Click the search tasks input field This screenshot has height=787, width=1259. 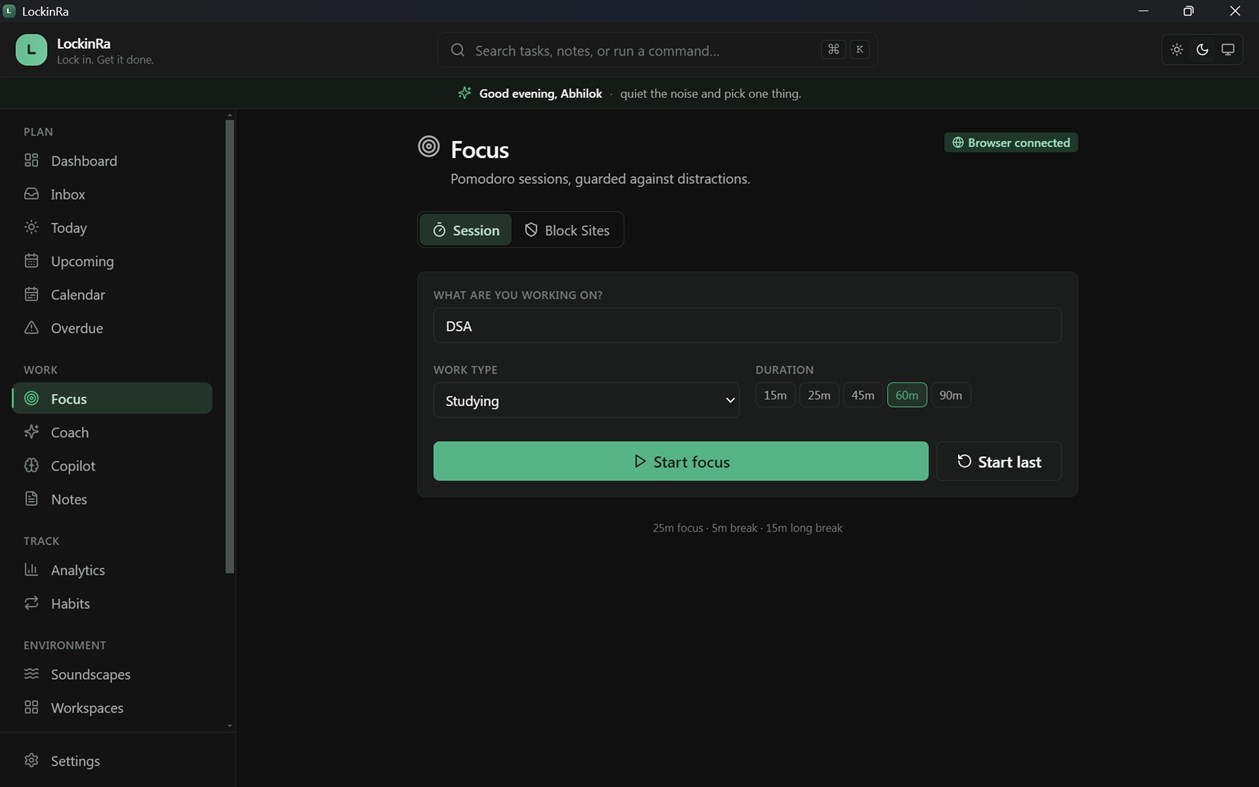pos(657,50)
